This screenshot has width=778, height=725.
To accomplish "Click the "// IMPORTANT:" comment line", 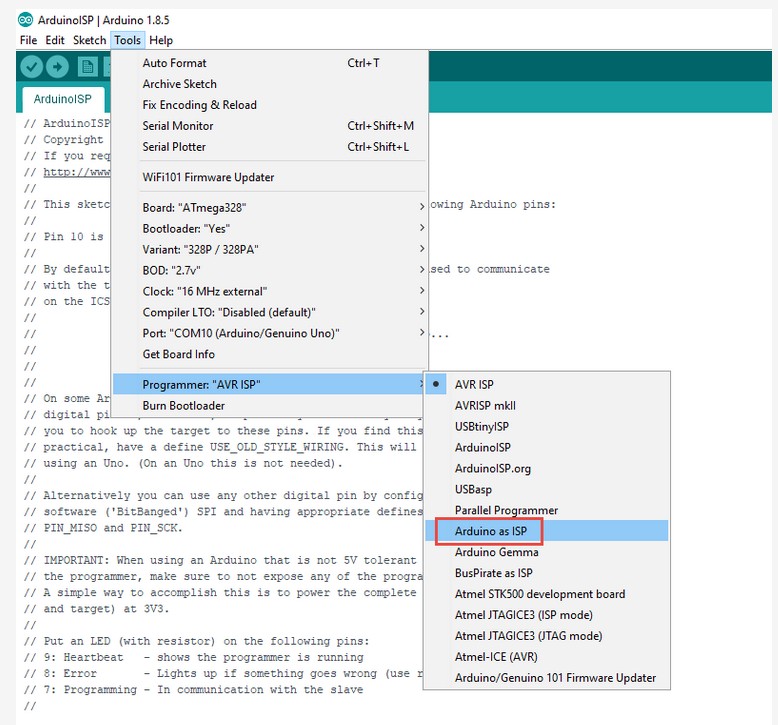I will (x=220, y=560).
